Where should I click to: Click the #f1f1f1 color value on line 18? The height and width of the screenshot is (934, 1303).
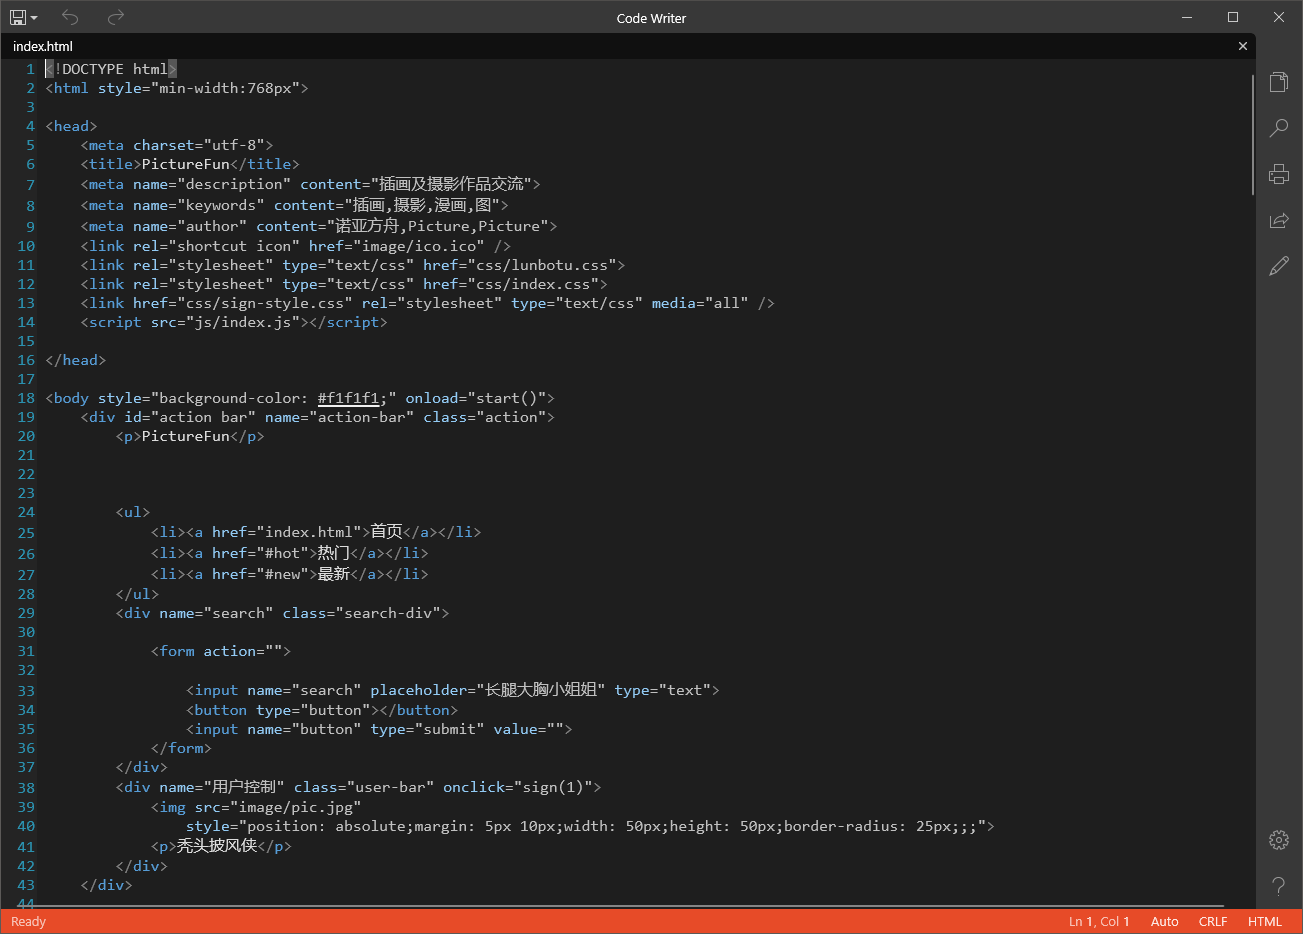[348, 398]
